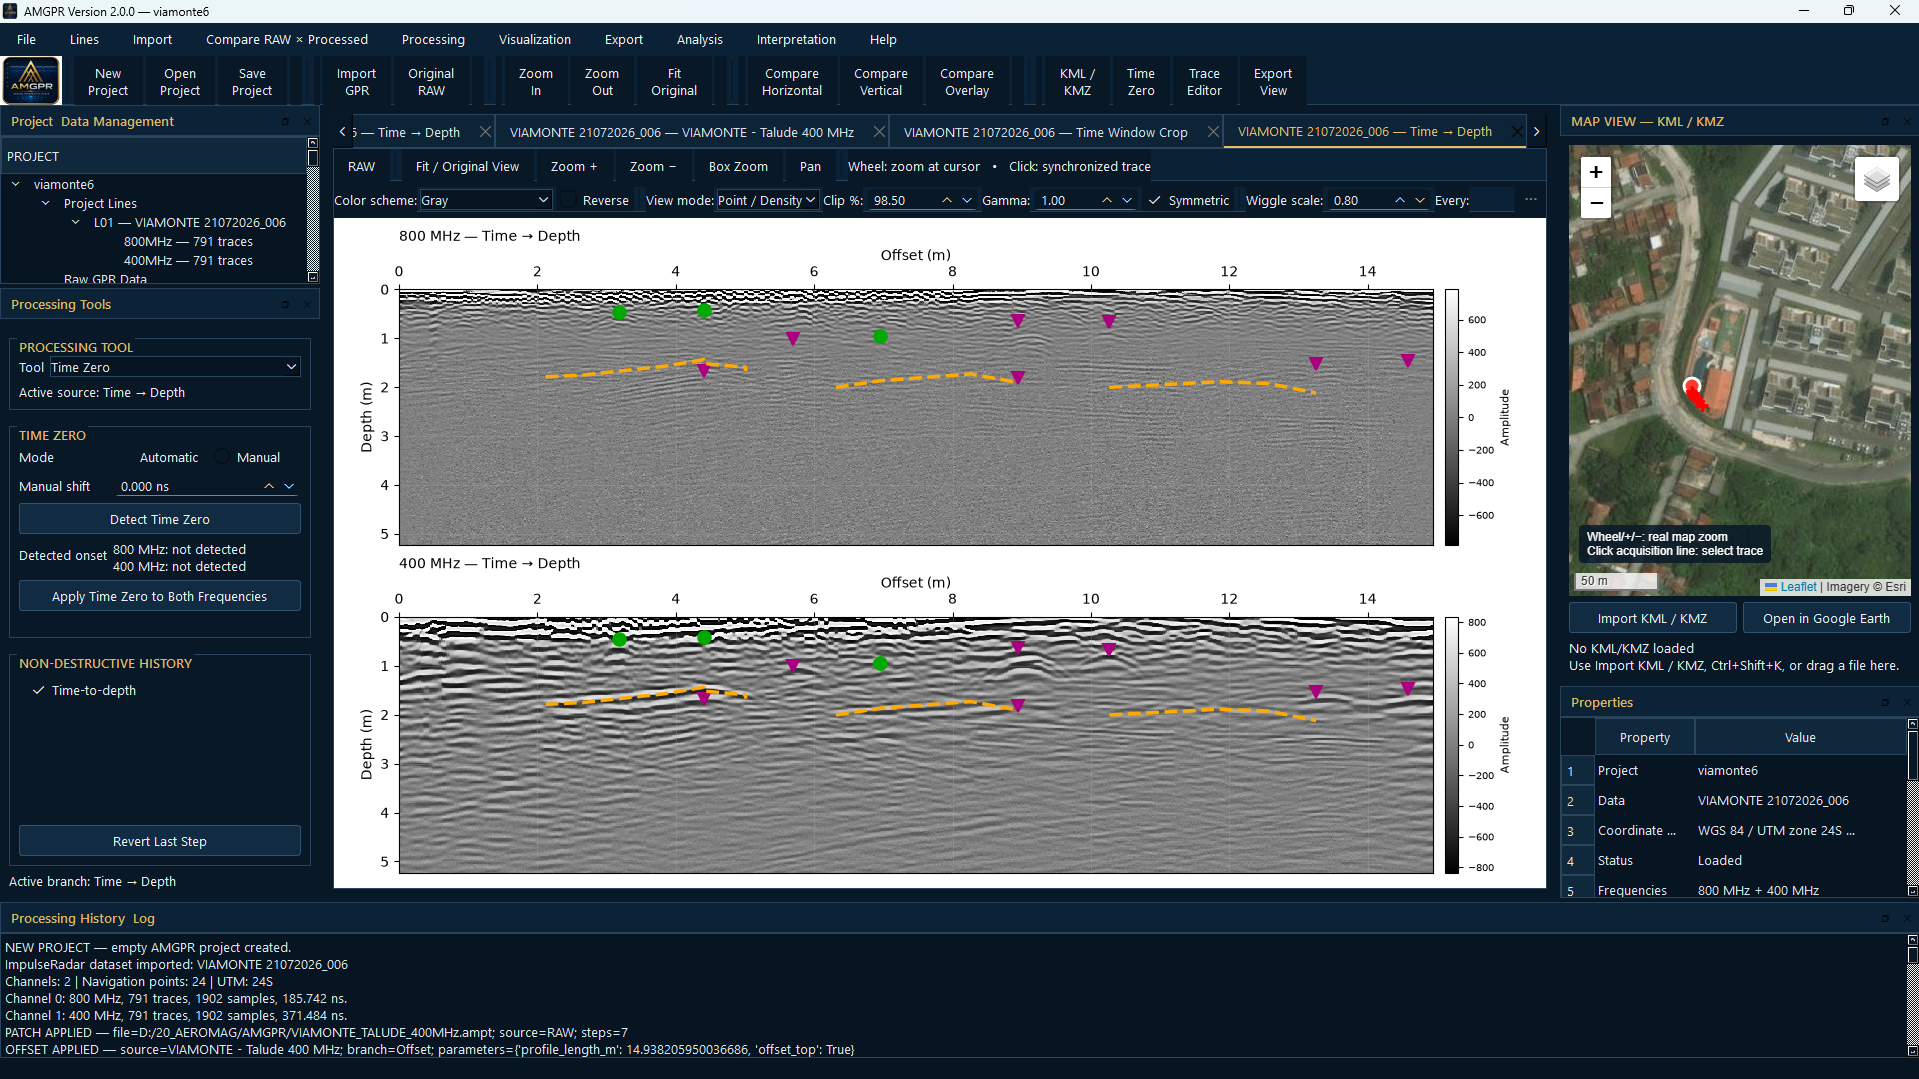This screenshot has height=1079, width=1919.
Task: Open the Visualization menu
Action: pos(534,39)
